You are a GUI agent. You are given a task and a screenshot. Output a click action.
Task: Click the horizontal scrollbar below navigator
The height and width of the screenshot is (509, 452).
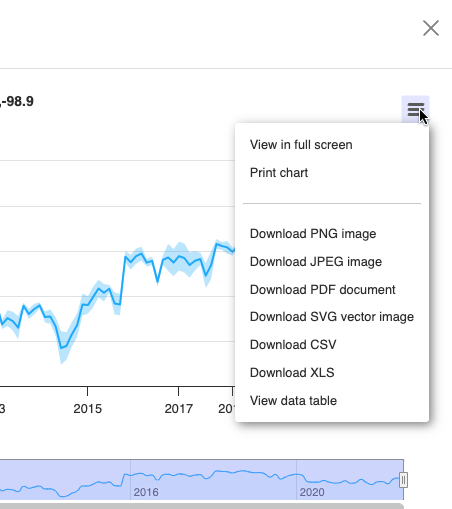(201, 506)
